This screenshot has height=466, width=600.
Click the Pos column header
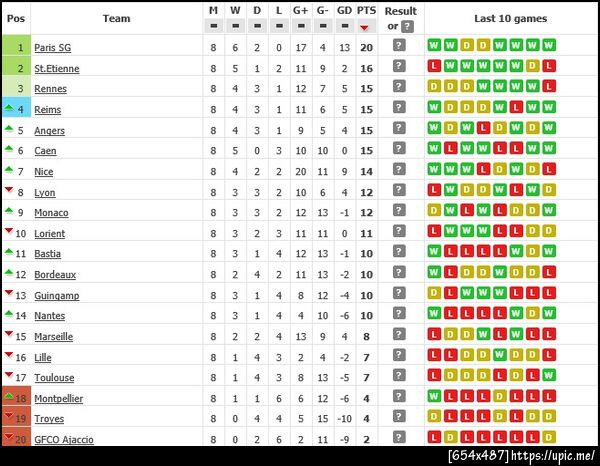(x=16, y=18)
